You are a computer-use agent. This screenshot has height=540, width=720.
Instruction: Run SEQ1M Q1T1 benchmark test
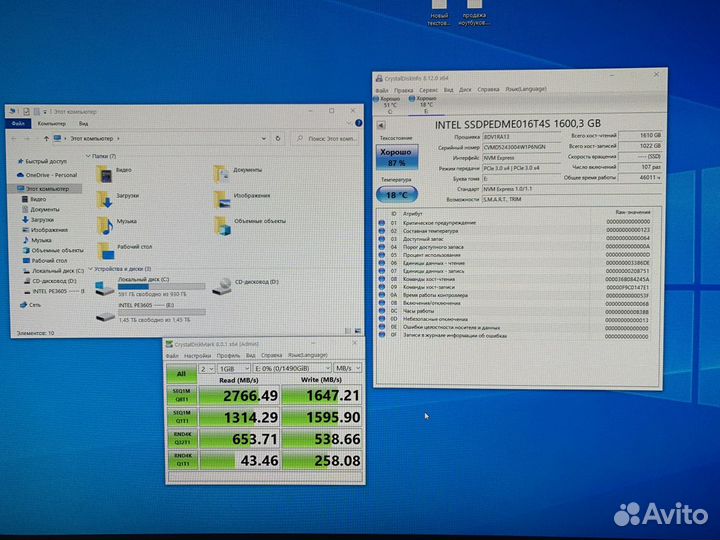[182, 417]
